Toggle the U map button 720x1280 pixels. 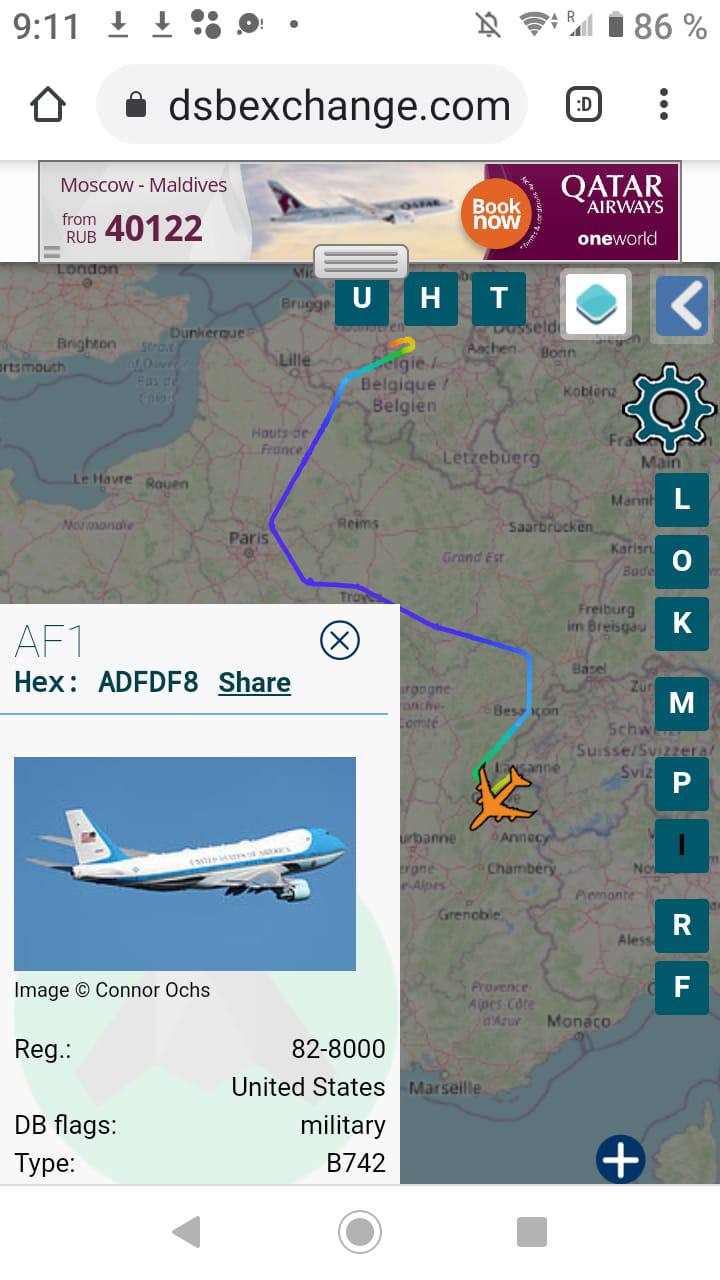pos(362,298)
